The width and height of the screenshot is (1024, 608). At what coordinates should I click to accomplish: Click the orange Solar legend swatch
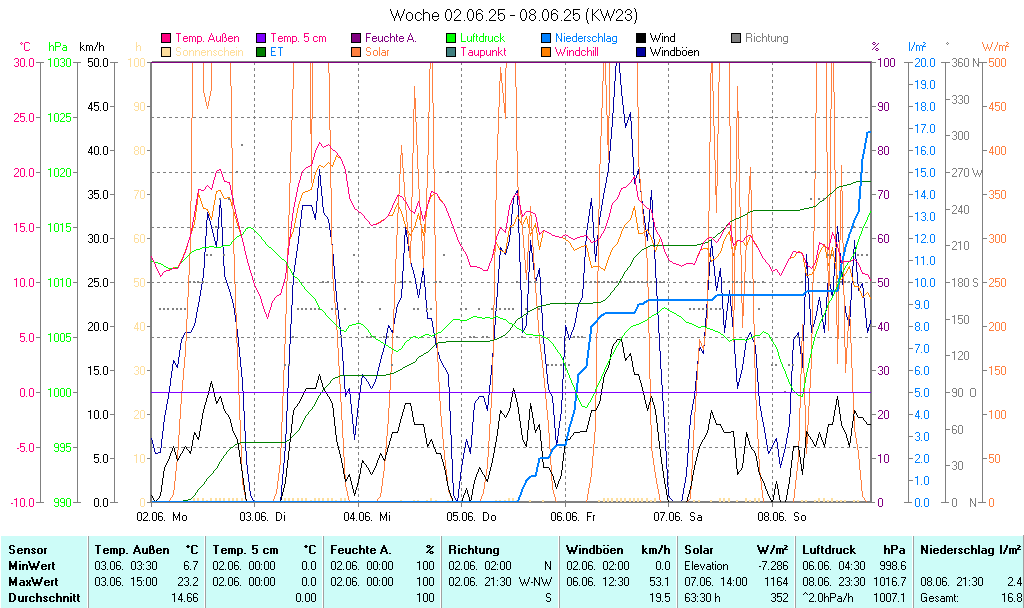(356, 52)
